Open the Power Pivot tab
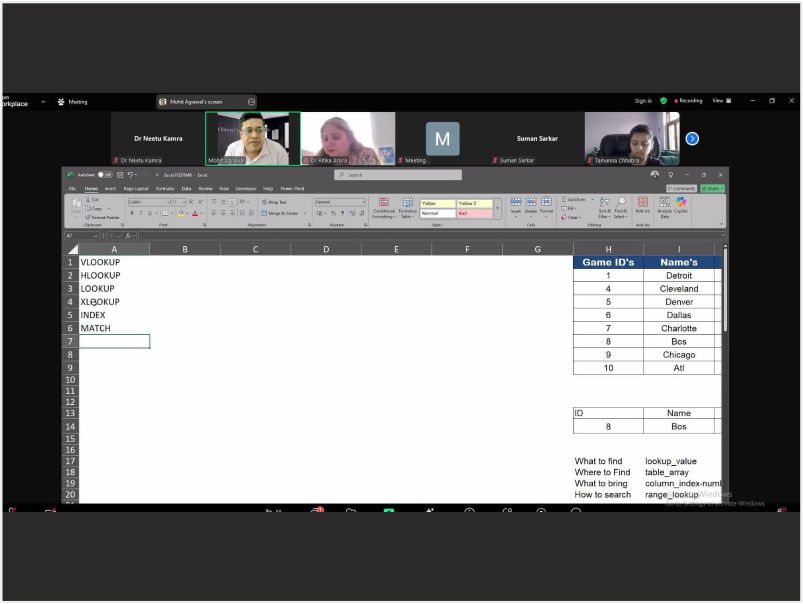Image resolution: width=803 pixels, height=604 pixels. 290,187
